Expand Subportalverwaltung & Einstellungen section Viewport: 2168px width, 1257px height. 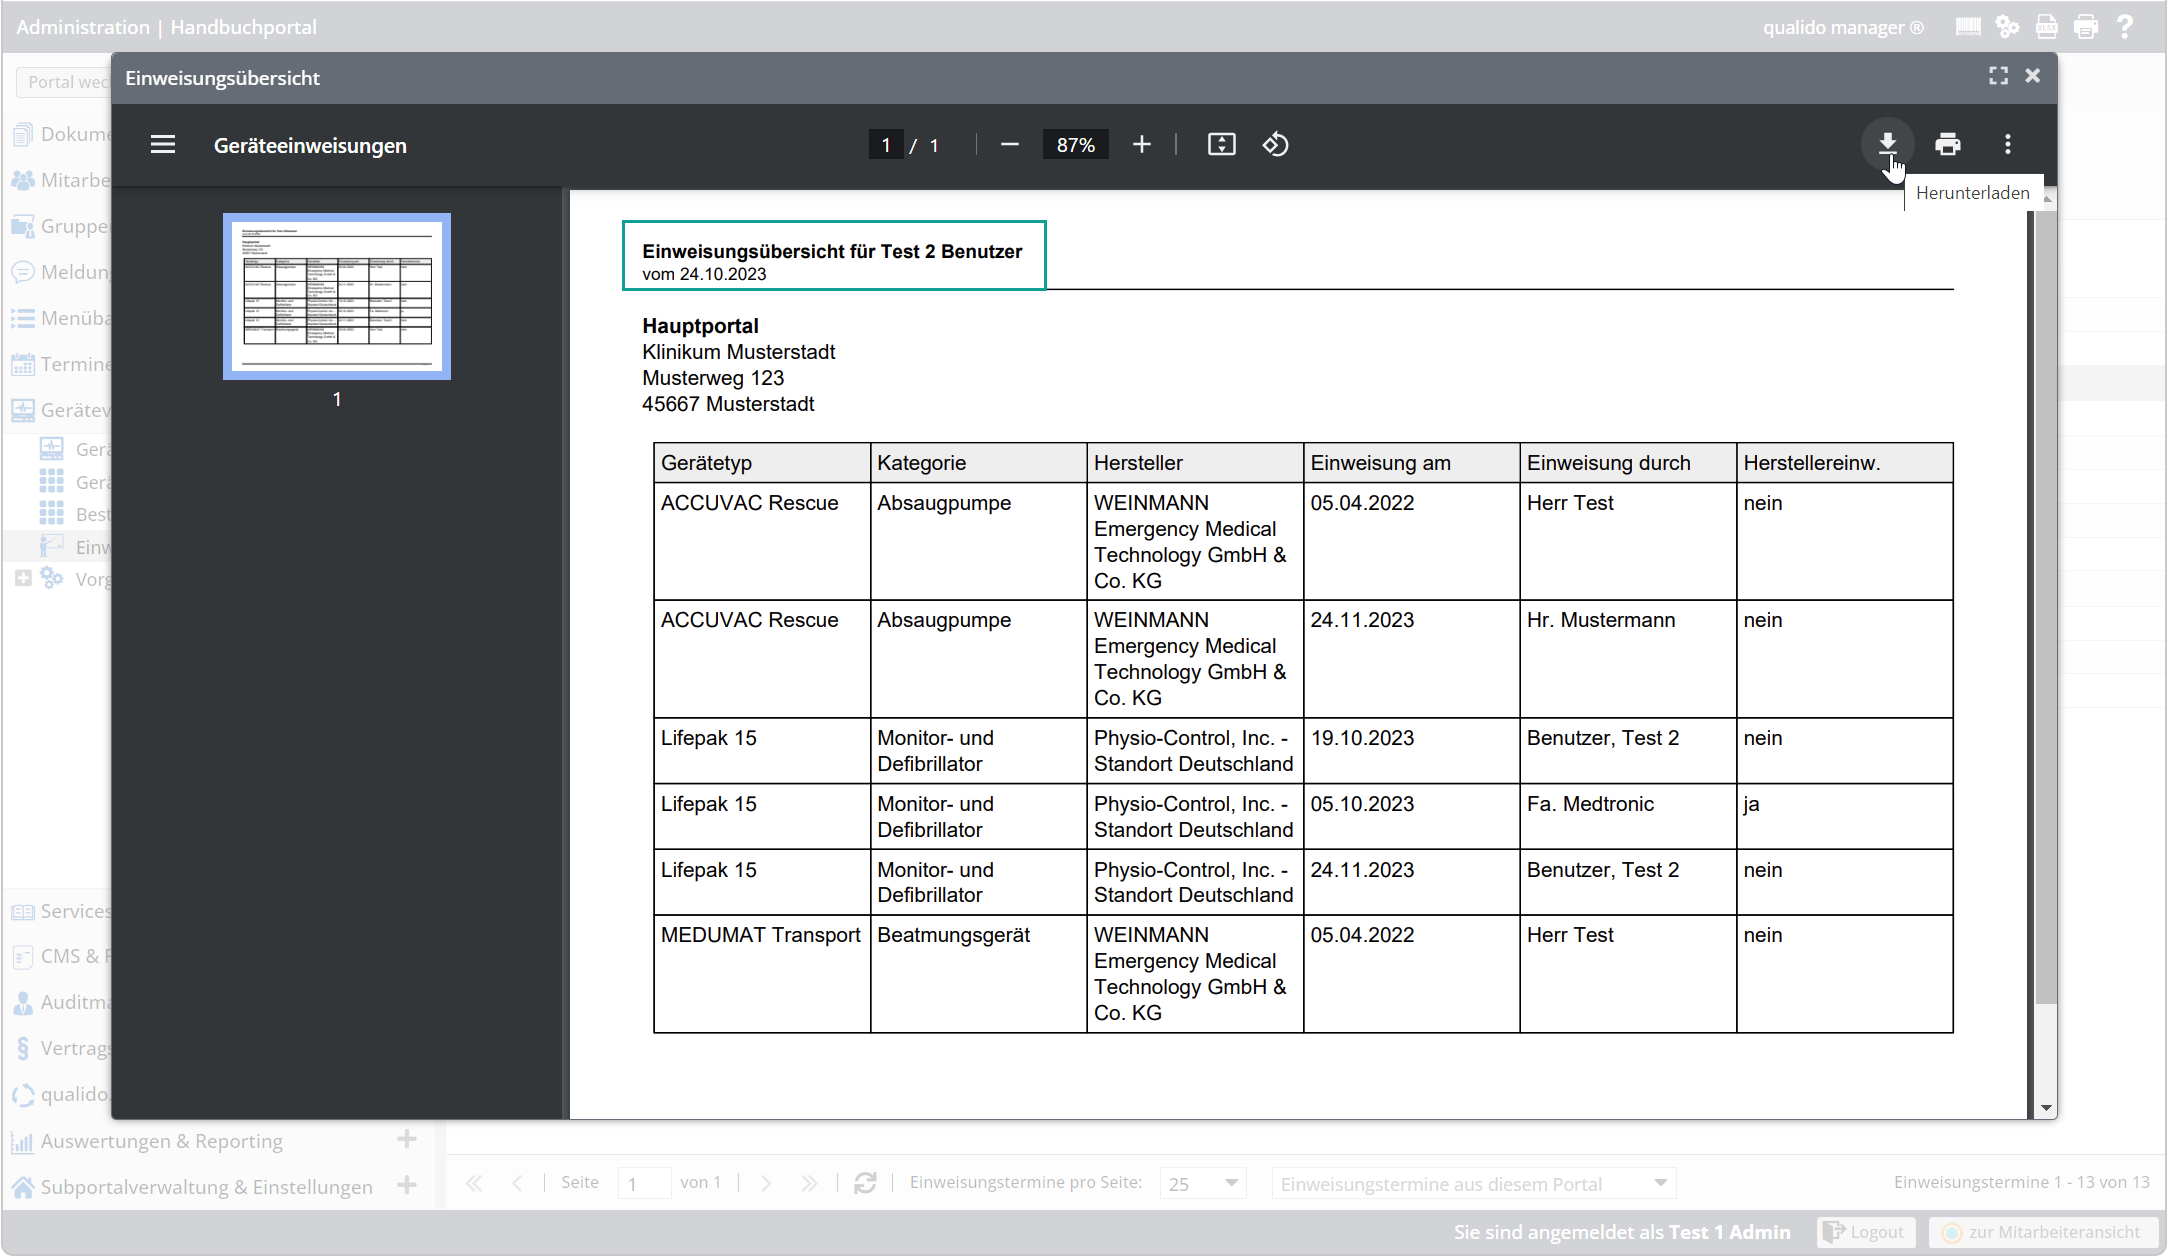click(x=407, y=1185)
